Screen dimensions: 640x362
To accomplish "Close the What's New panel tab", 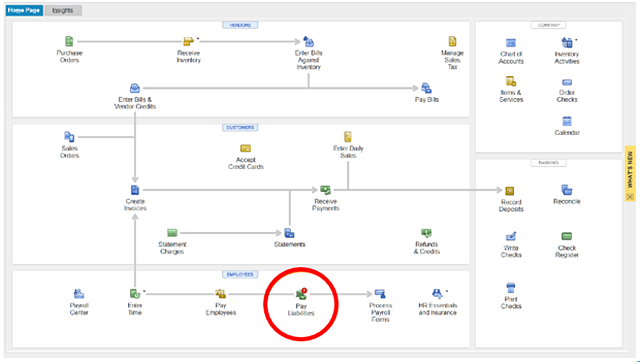I will [x=630, y=197].
